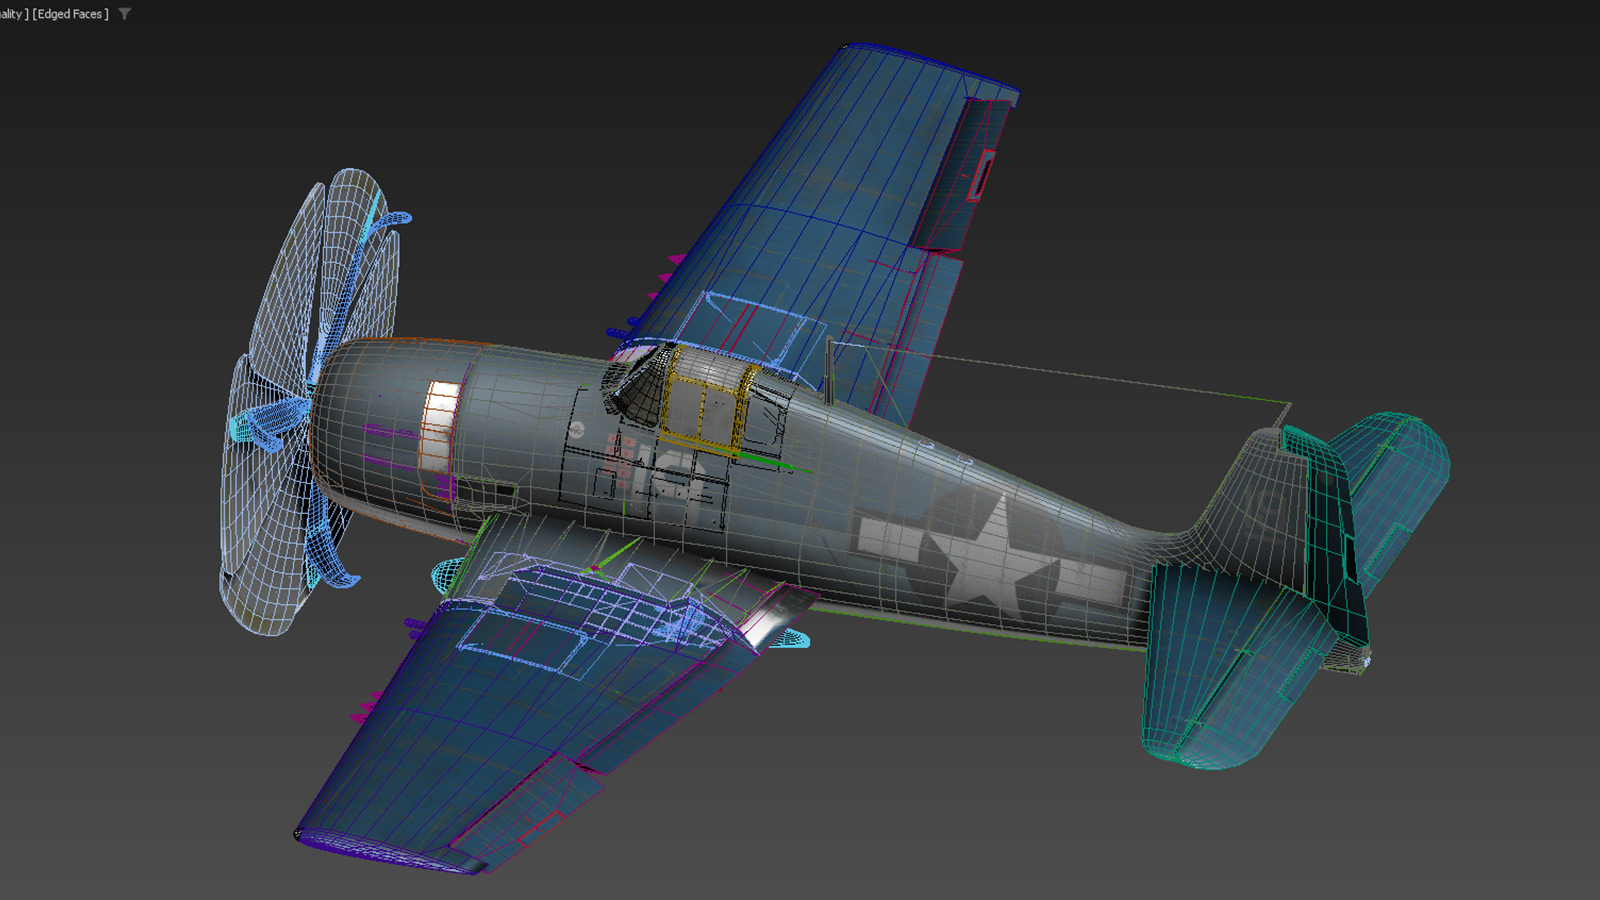Select the shiny metal panel on the cowling
Image resolution: width=1600 pixels, height=900 pixels.
[439, 425]
